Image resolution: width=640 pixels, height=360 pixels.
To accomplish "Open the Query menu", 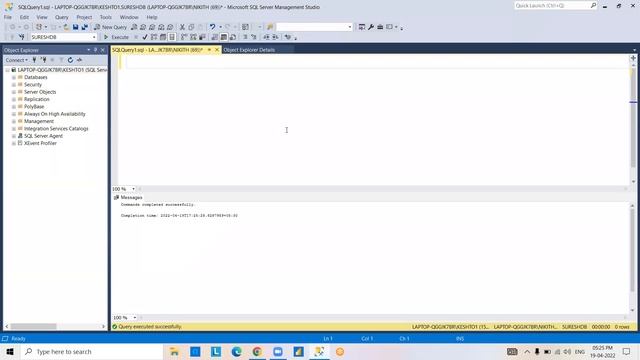I will tap(62, 17).
